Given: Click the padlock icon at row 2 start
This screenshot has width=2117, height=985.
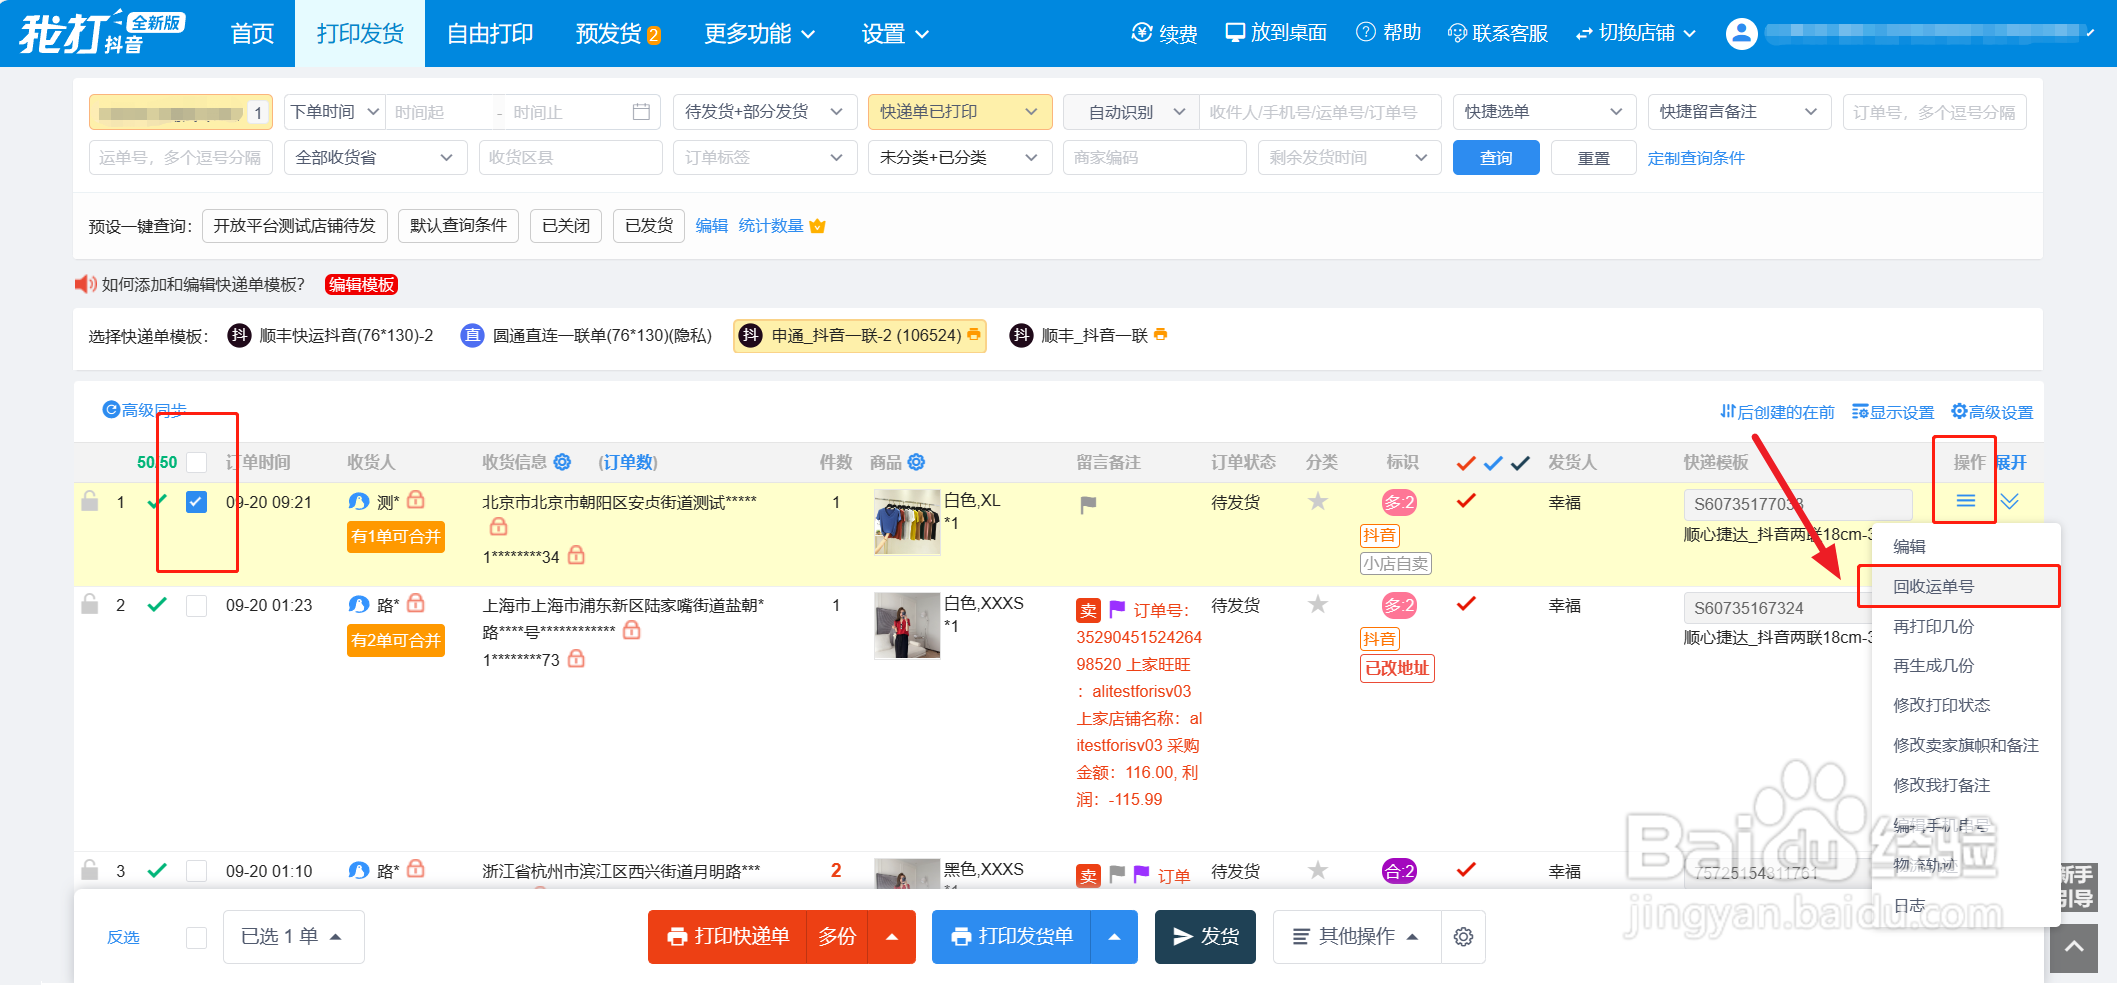Looking at the screenshot, I should click(90, 604).
